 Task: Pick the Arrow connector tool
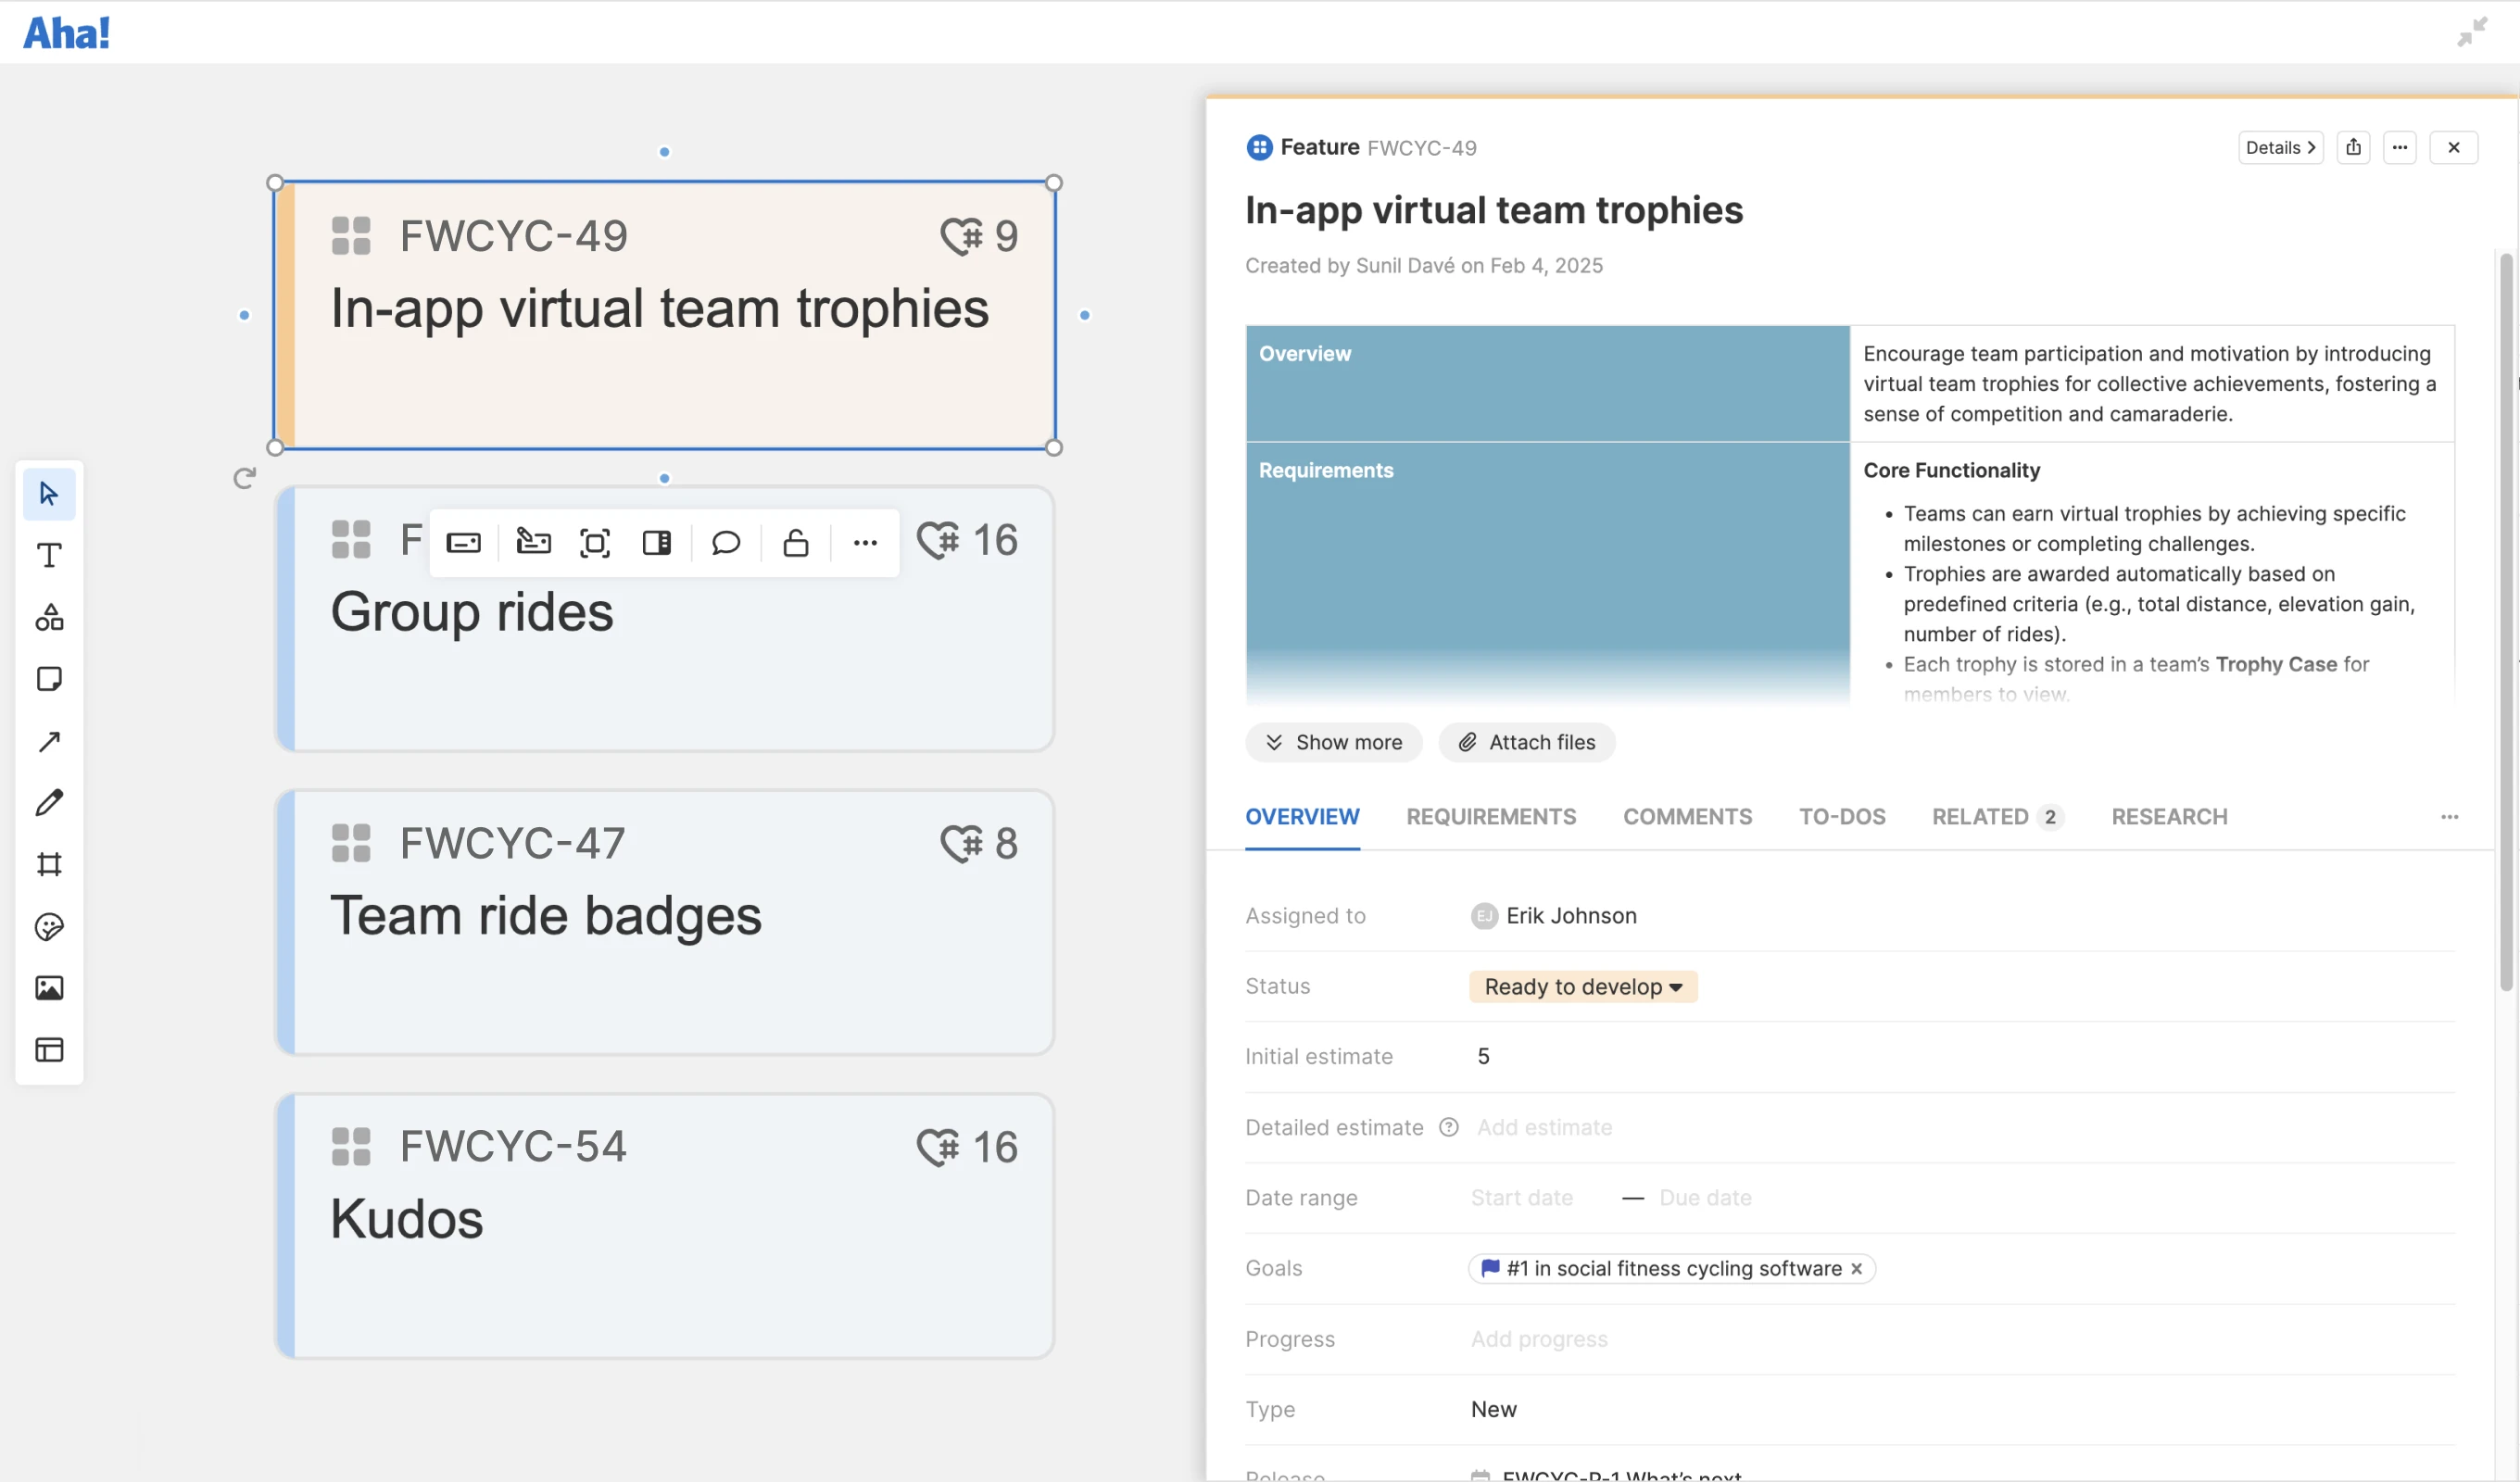[x=49, y=741]
